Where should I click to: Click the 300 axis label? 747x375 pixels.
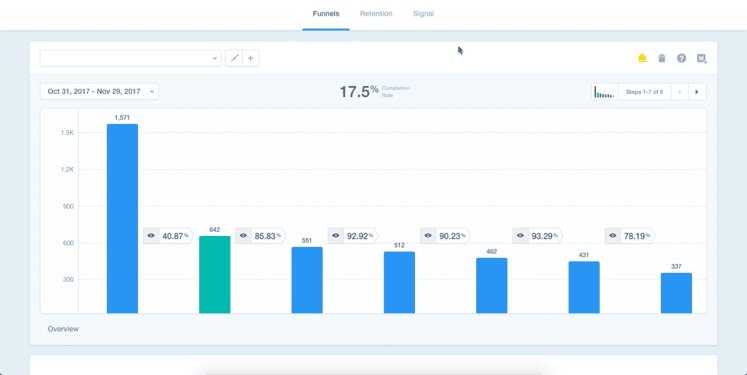coord(68,280)
